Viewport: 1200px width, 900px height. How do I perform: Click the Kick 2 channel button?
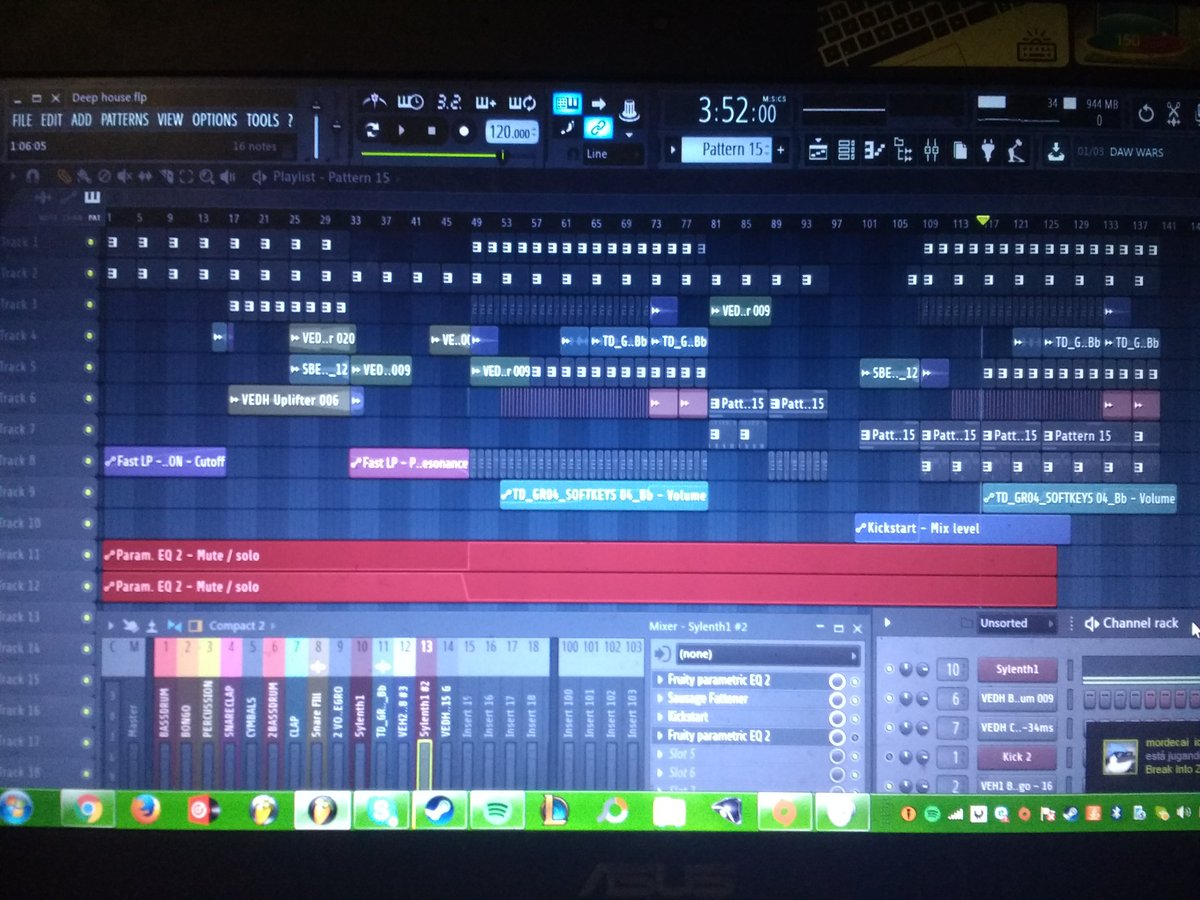point(1017,757)
